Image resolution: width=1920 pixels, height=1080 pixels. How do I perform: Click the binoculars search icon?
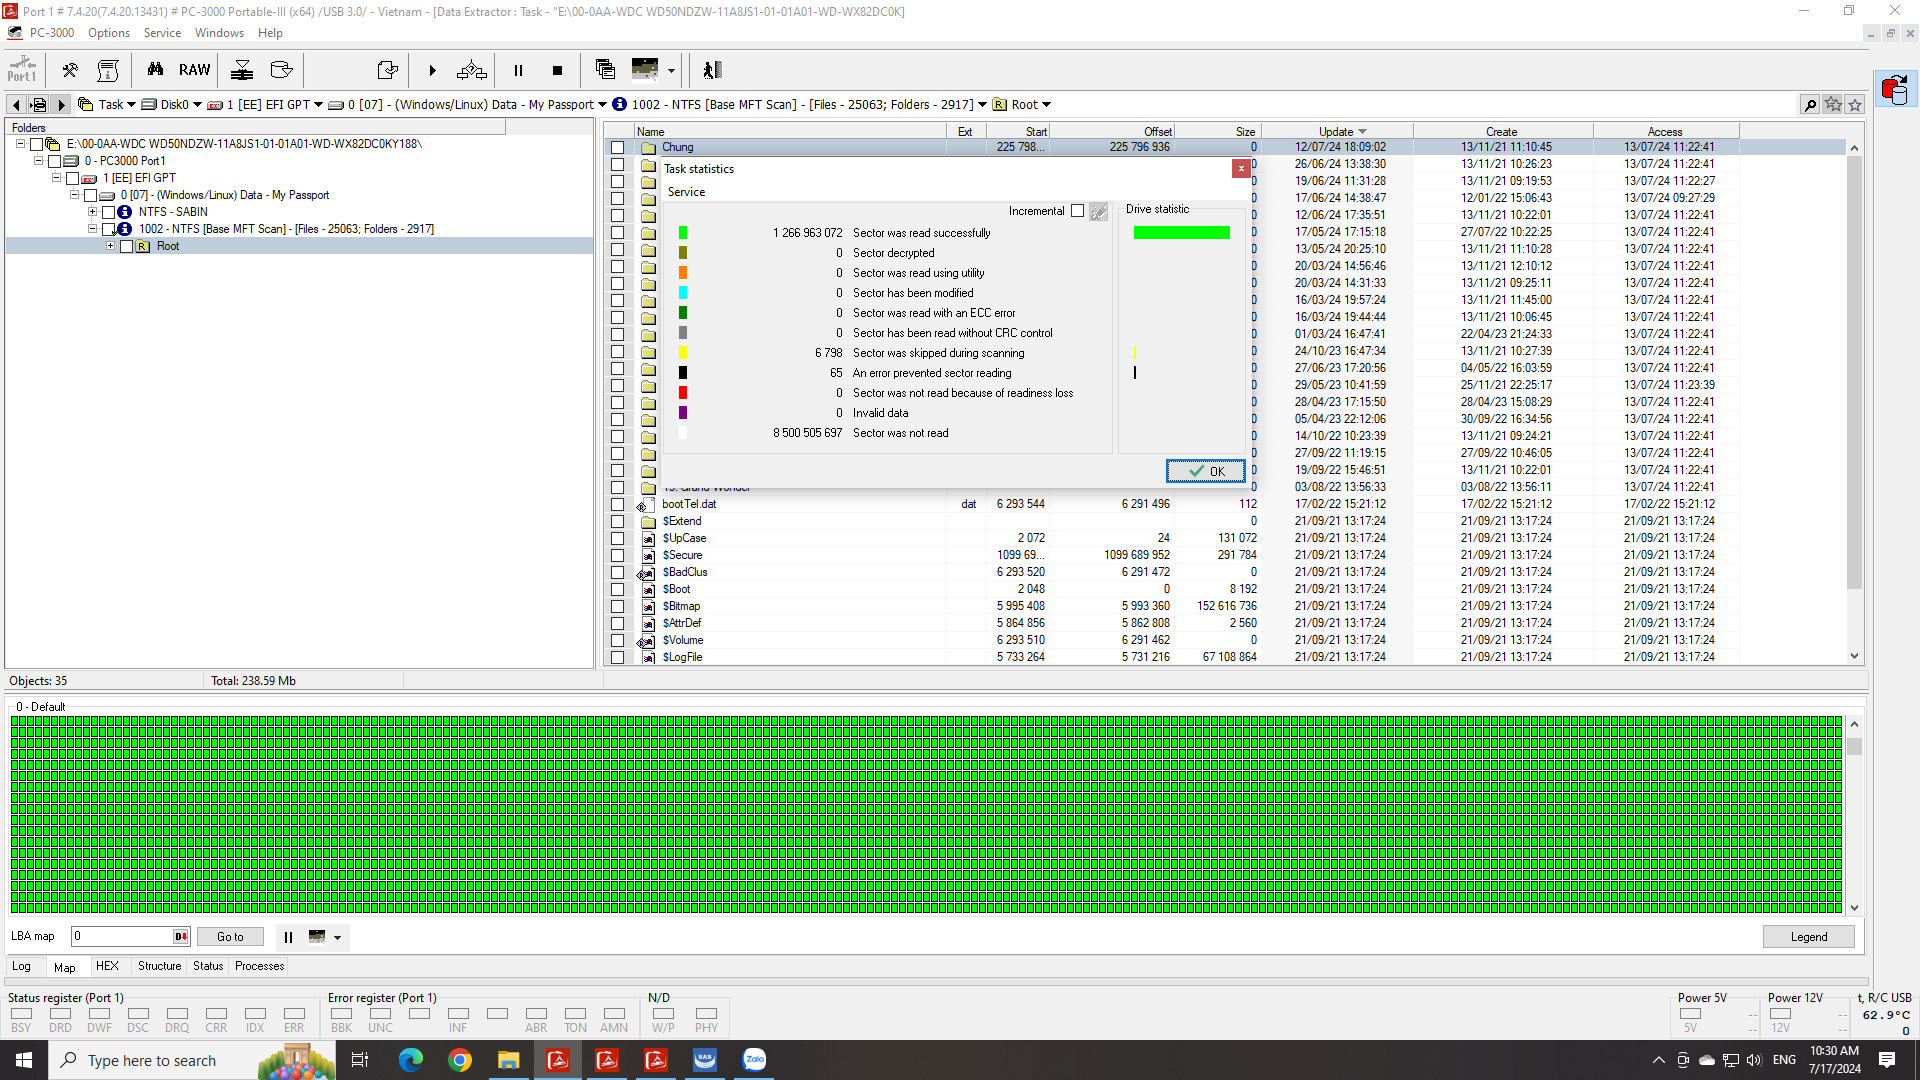(155, 70)
